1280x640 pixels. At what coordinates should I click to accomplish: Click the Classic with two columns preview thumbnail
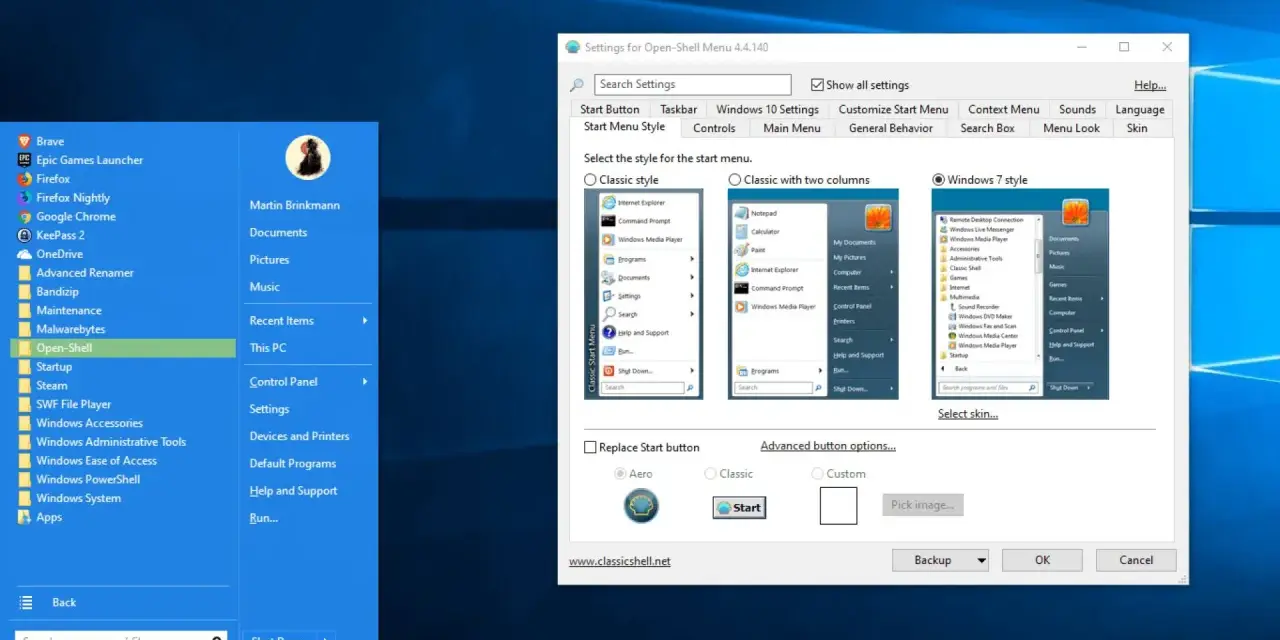point(813,294)
